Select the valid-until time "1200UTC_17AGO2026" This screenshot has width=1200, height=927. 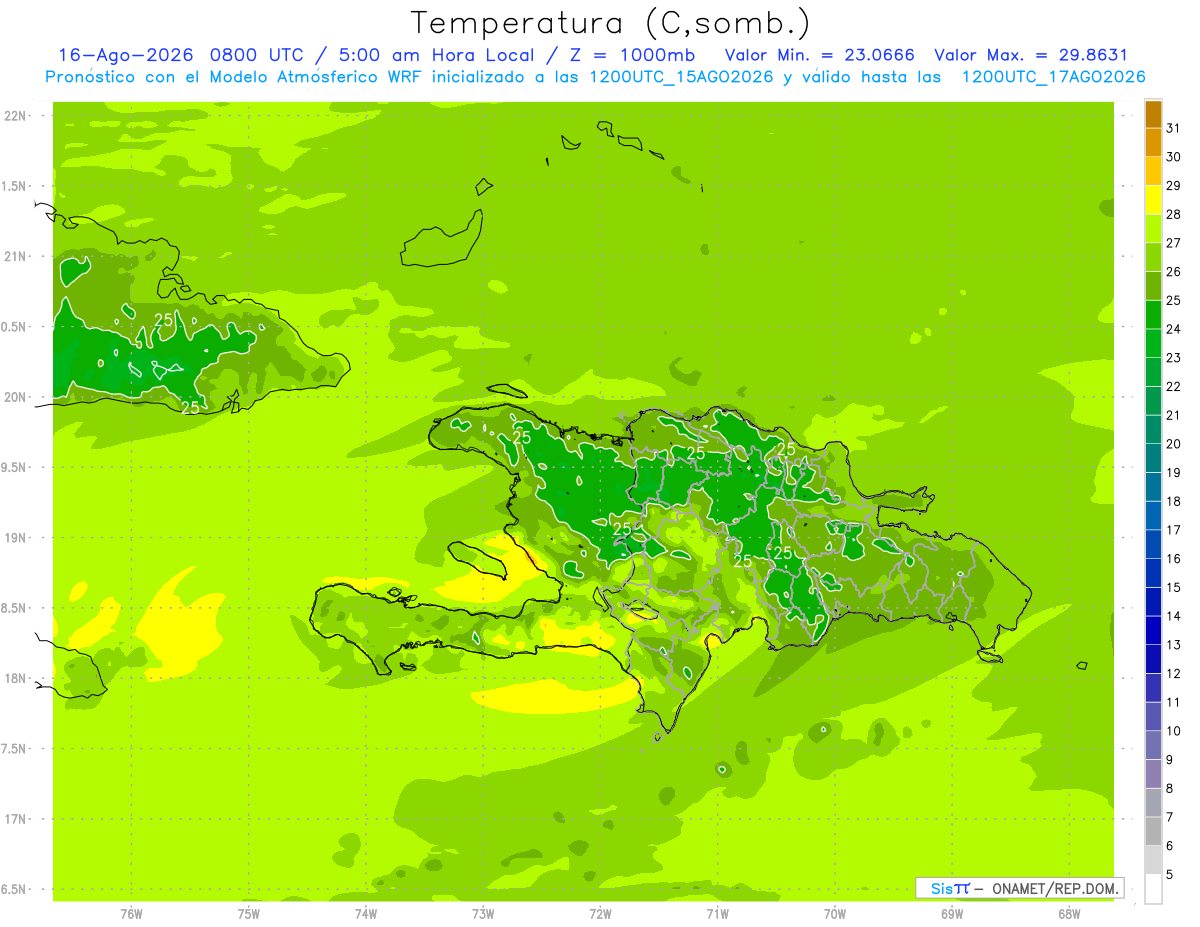point(1054,77)
